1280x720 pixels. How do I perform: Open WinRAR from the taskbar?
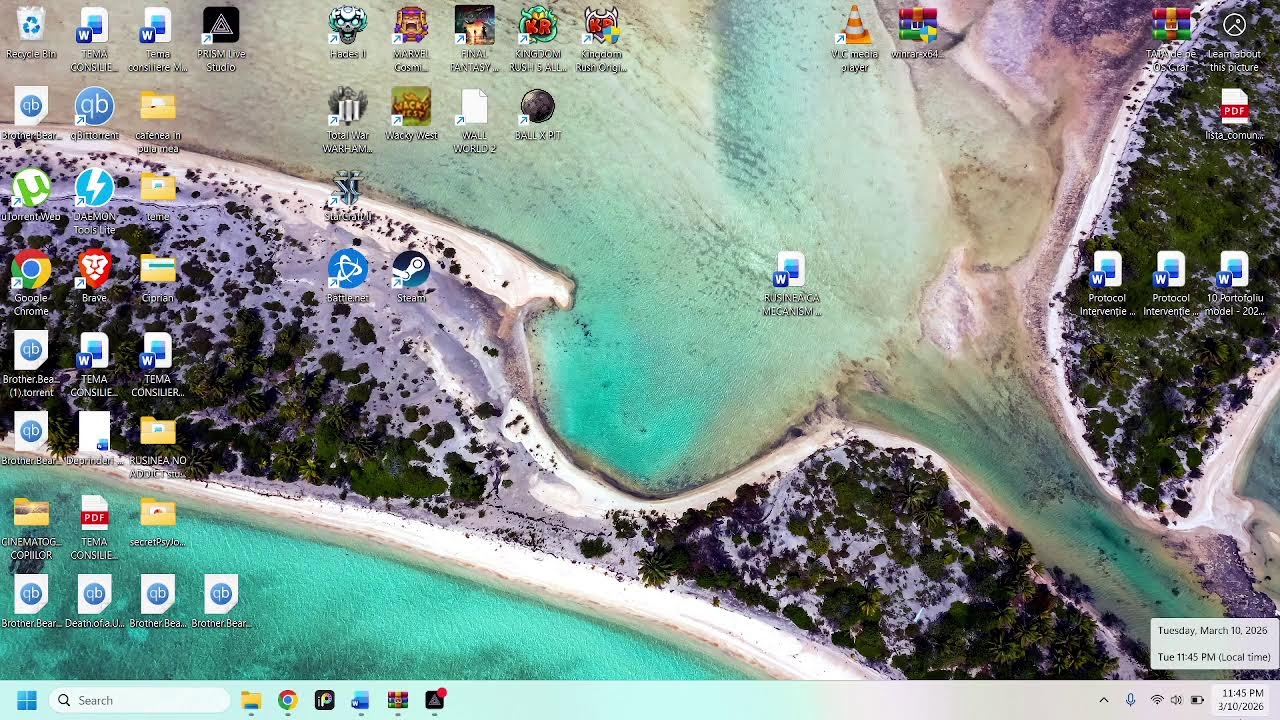tap(398, 700)
